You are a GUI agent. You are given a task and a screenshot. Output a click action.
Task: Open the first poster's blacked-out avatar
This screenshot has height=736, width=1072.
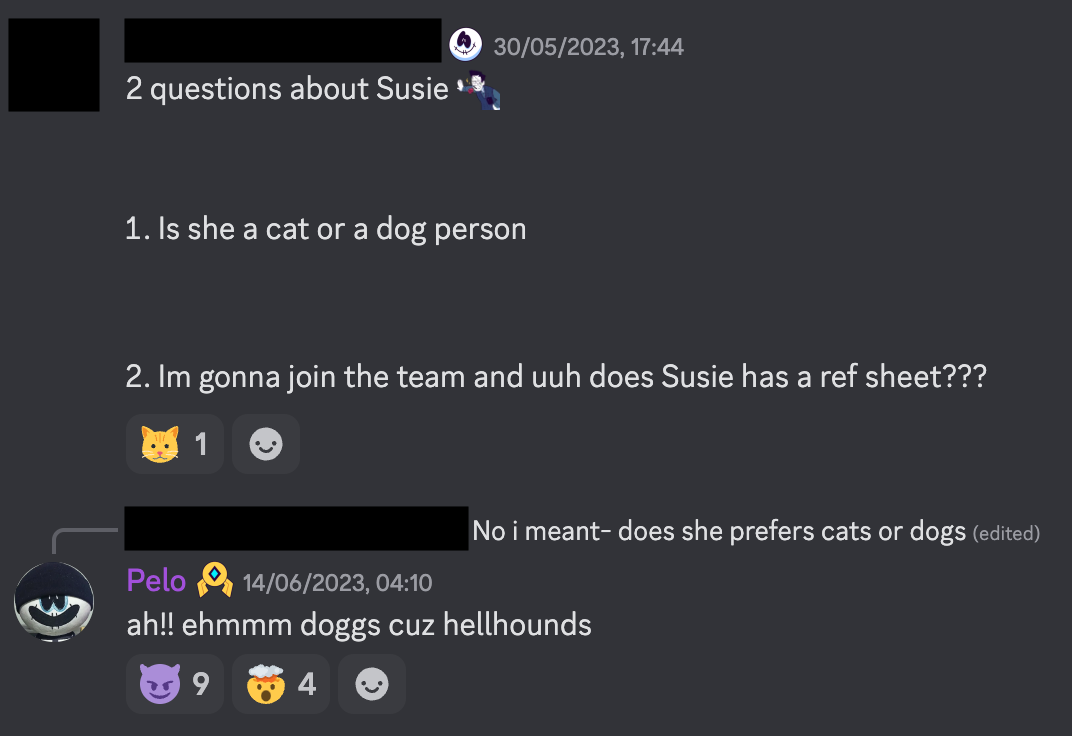tap(54, 64)
